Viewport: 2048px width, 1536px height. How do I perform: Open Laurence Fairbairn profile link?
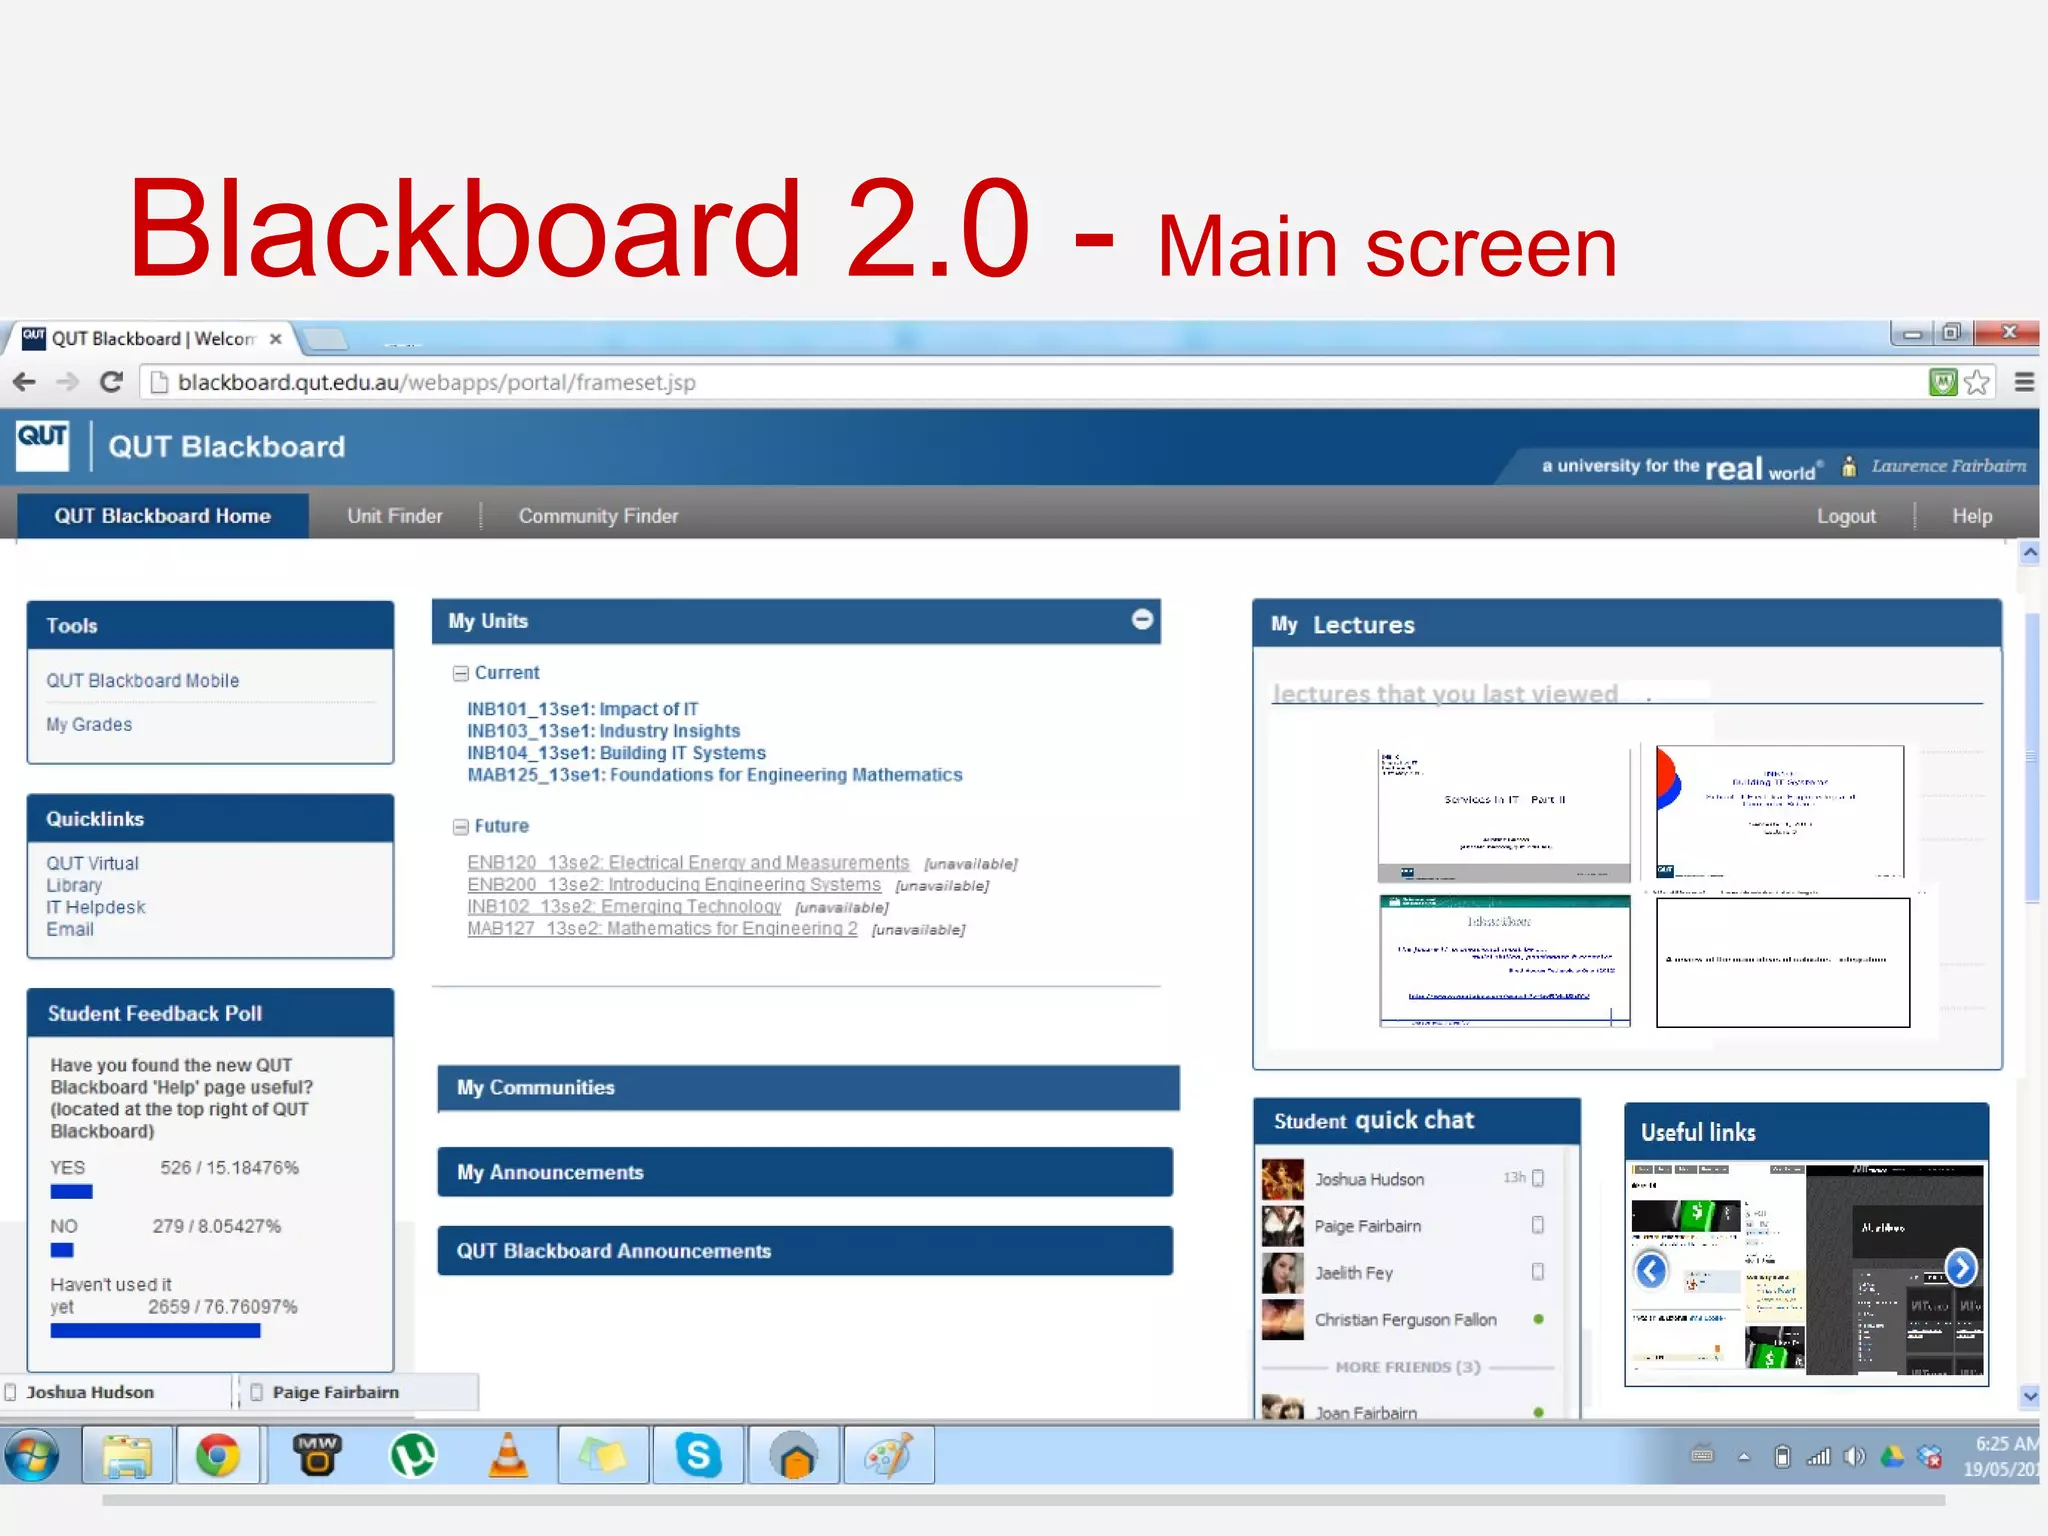[x=1948, y=466]
